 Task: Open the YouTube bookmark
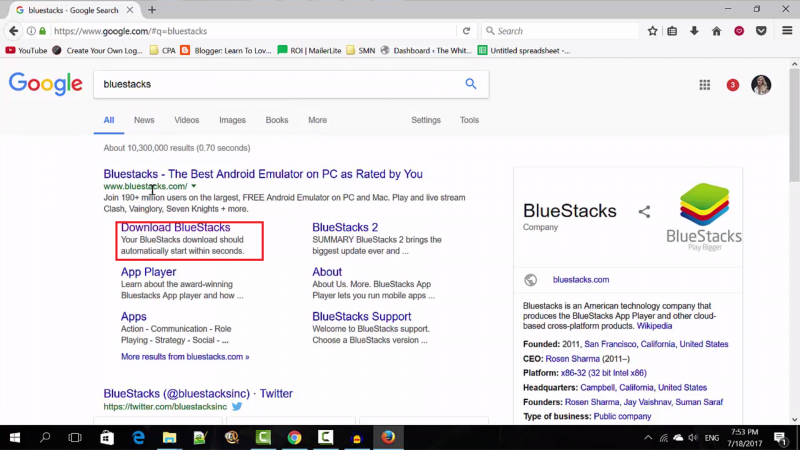pyautogui.click(x=27, y=51)
